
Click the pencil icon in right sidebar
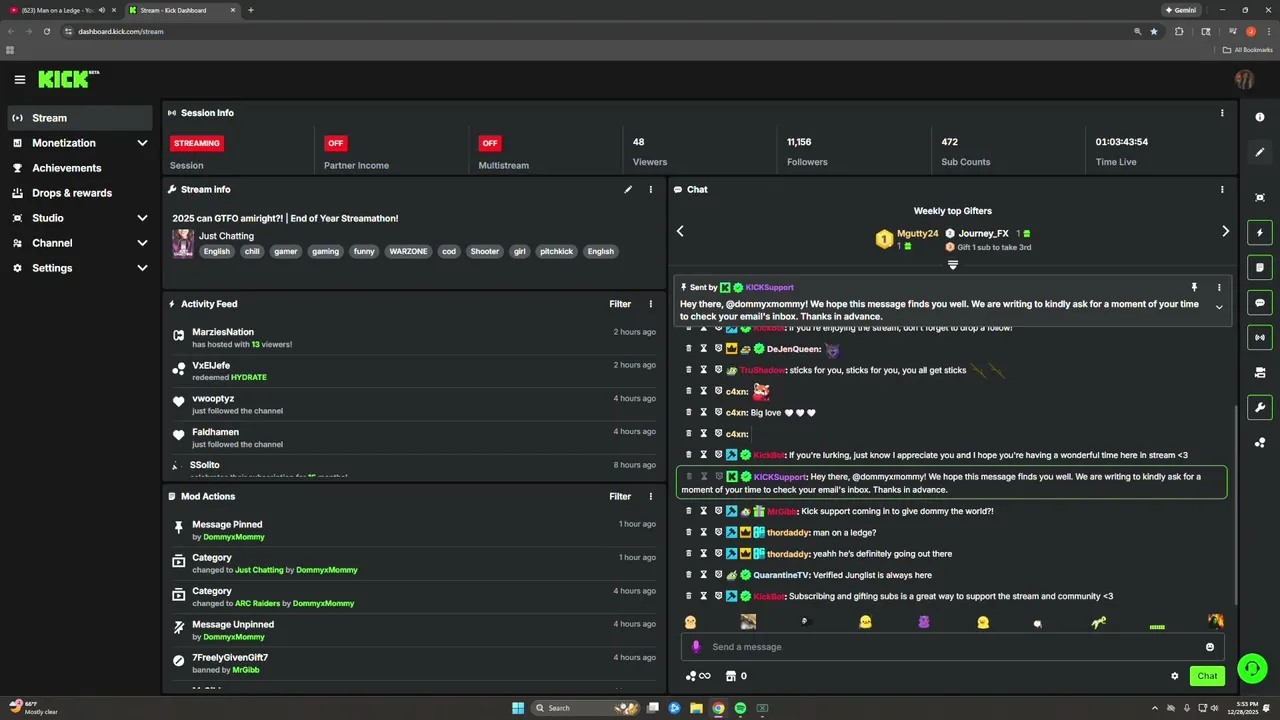coord(1259,152)
